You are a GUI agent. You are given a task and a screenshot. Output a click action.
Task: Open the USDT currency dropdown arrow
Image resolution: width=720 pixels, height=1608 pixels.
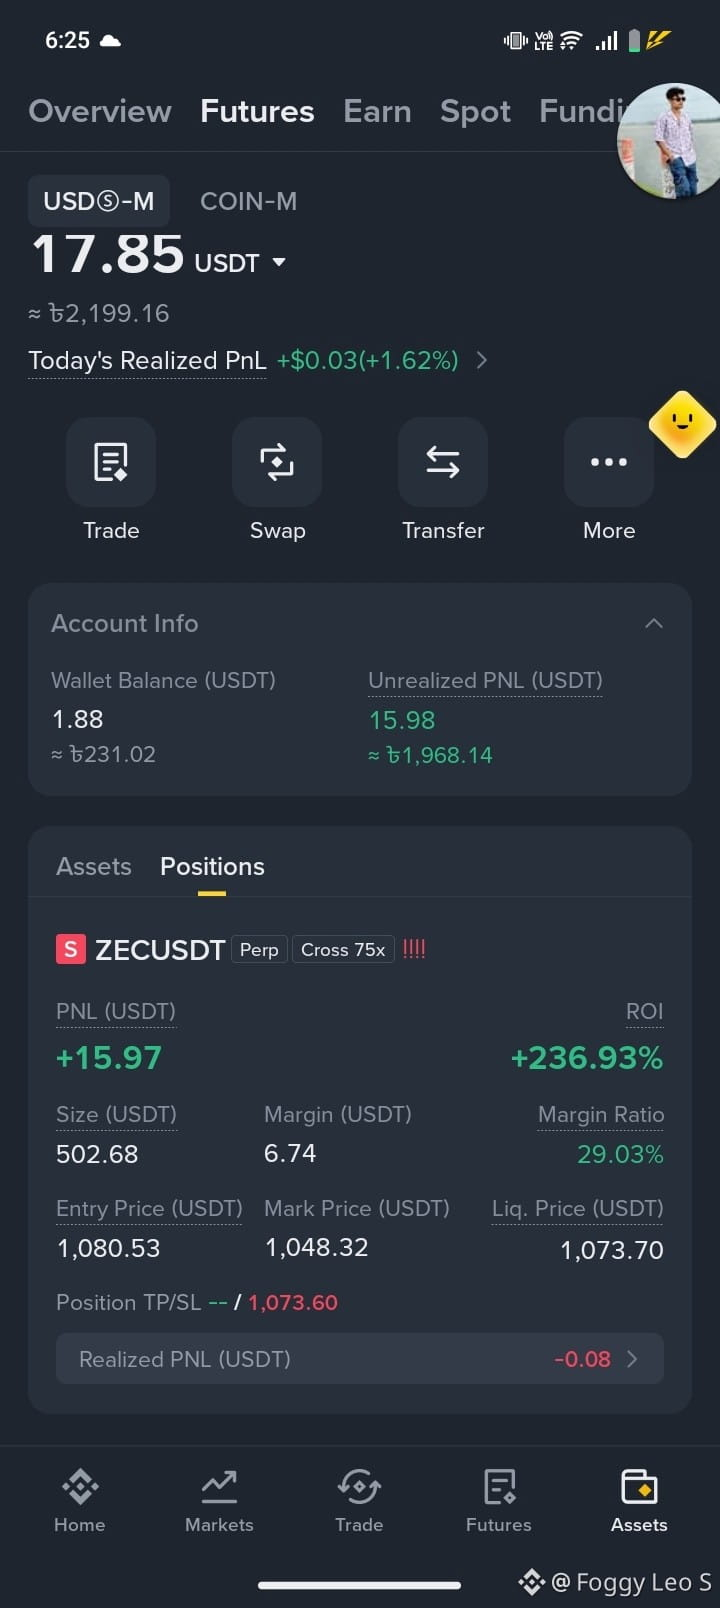coord(279,262)
